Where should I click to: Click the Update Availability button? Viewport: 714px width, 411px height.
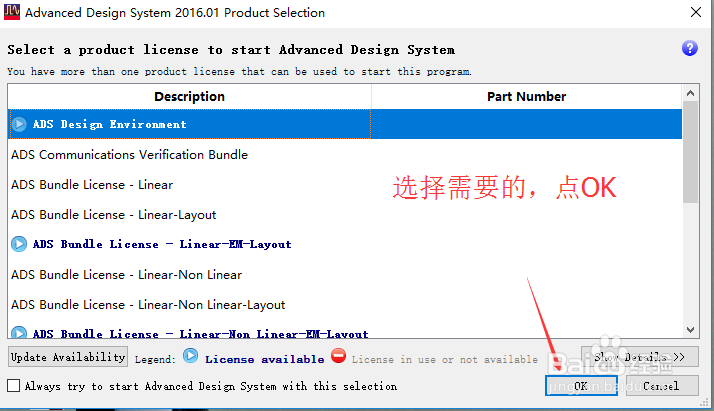pyautogui.click(x=68, y=356)
